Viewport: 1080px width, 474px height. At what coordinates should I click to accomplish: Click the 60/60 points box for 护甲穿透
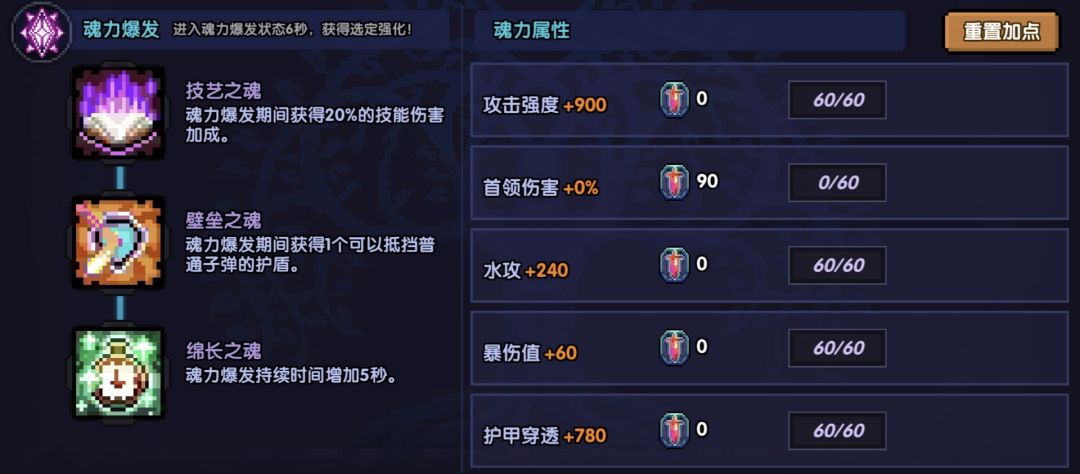pyautogui.click(x=838, y=431)
